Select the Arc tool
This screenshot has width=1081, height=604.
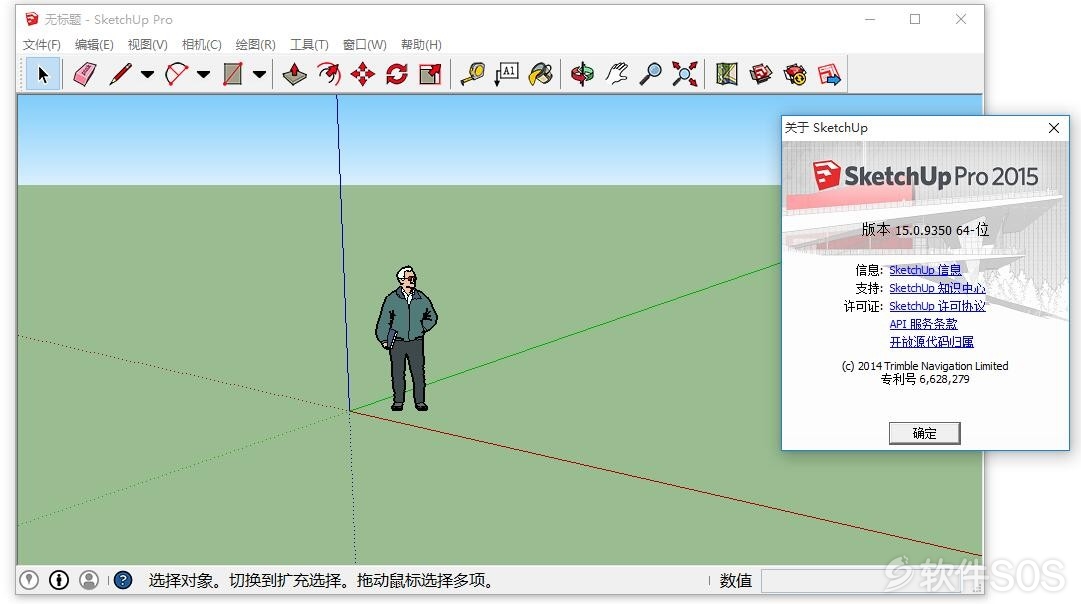click(x=176, y=74)
